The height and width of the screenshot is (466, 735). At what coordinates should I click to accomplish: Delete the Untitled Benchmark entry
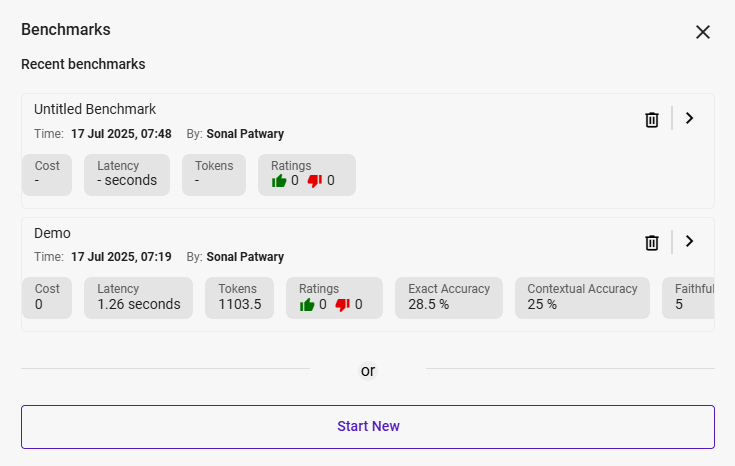[x=652, y=120]
